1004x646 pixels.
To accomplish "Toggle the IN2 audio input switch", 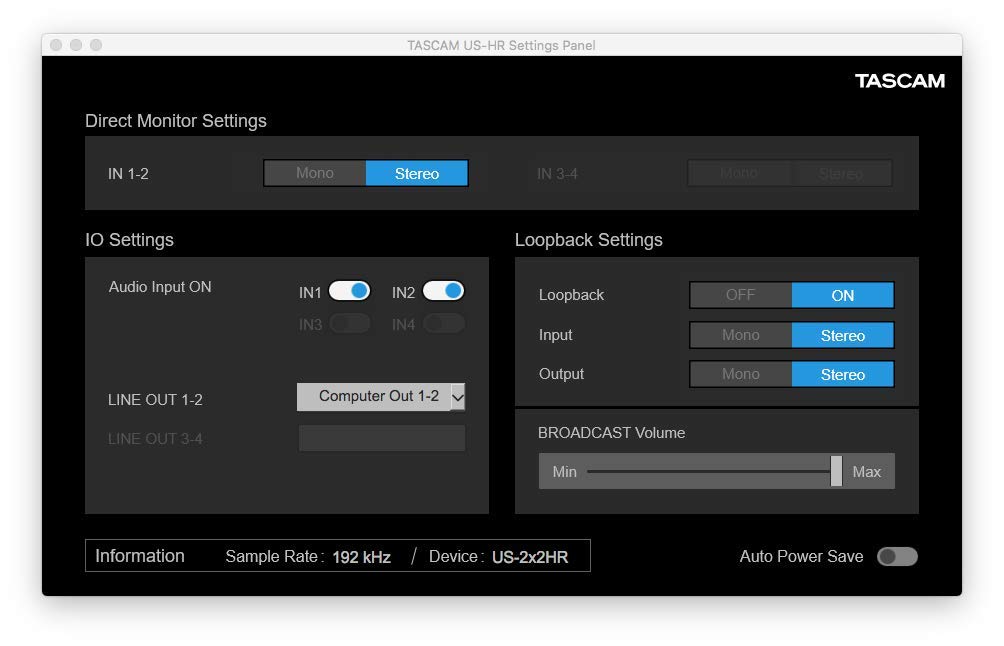I will tap(443, 291).
